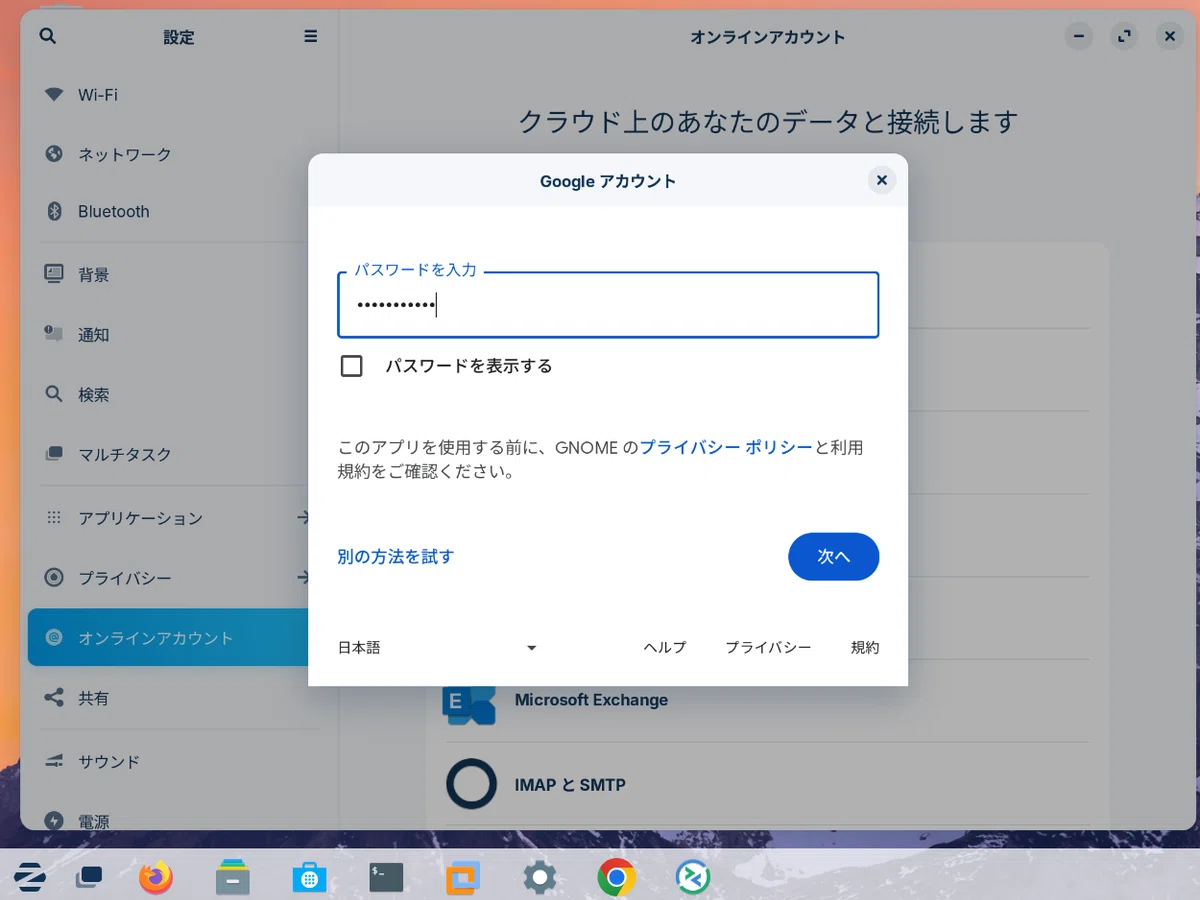Click the ヘルプ footer link
The image size is (1200, 900).
[x=665, y=648]
